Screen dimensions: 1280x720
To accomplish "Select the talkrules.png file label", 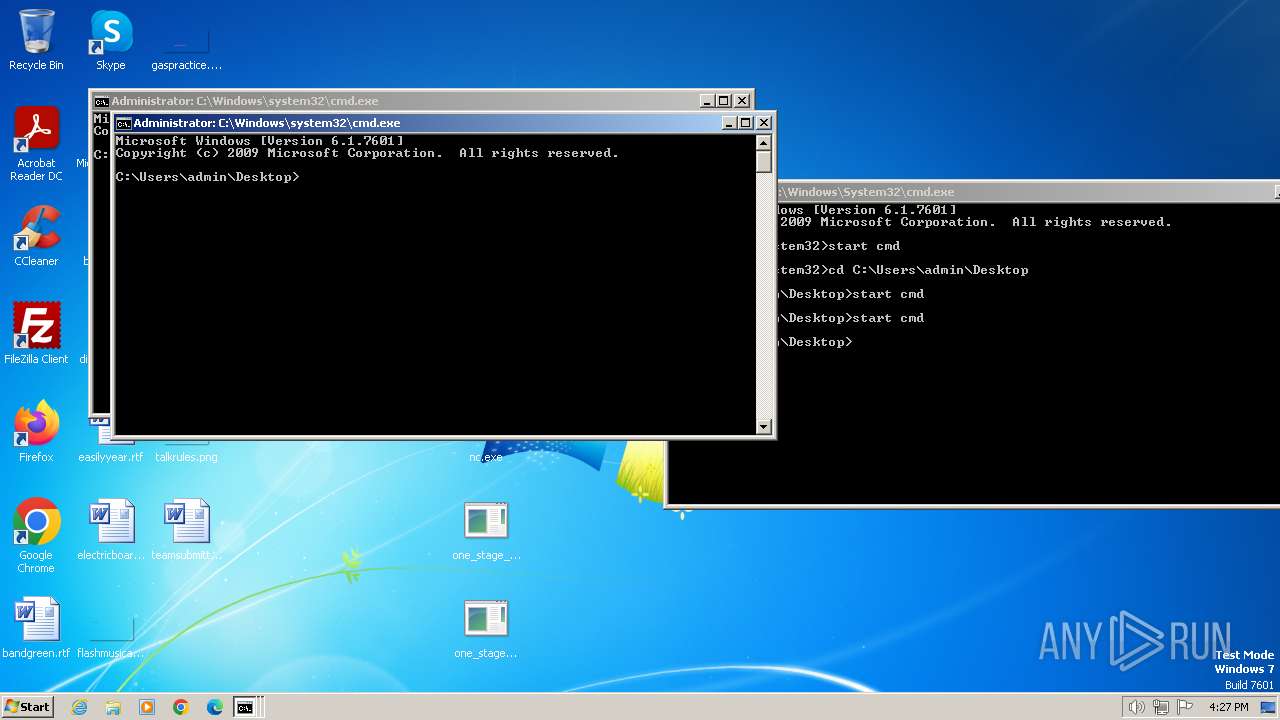I will click(x=186, y=457).
